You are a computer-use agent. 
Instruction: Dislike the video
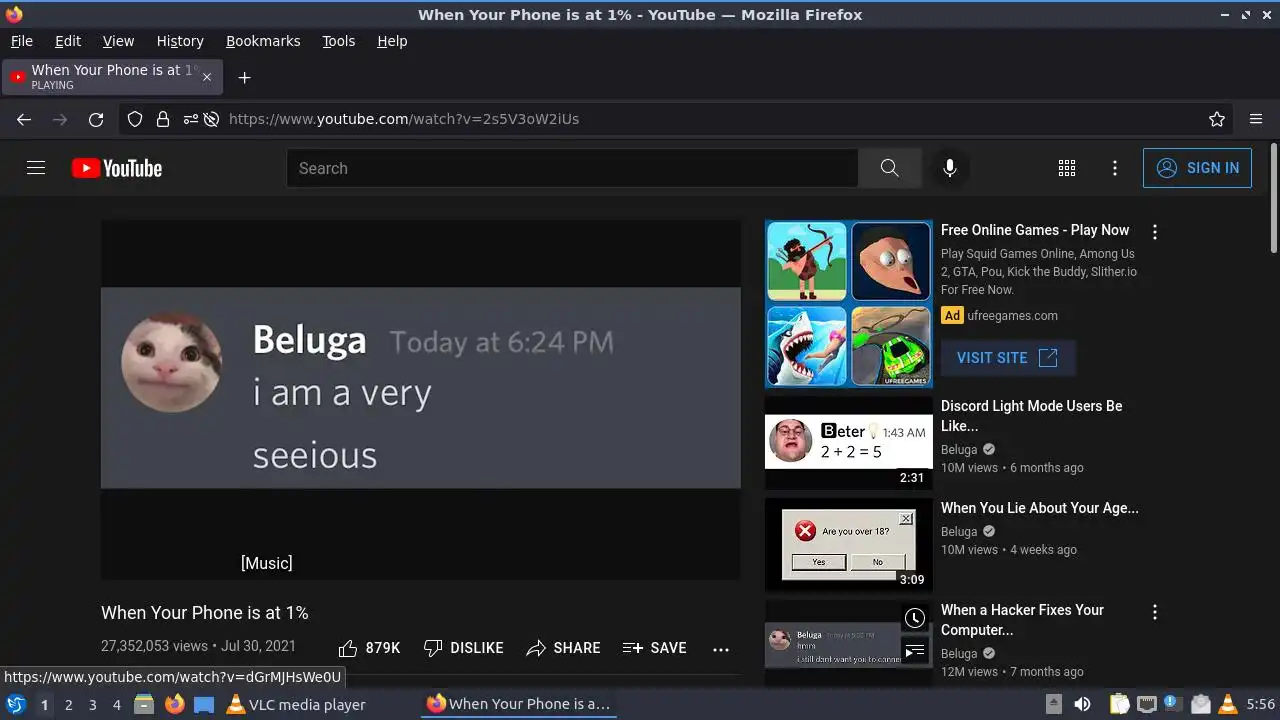click(x=463, y=648)
